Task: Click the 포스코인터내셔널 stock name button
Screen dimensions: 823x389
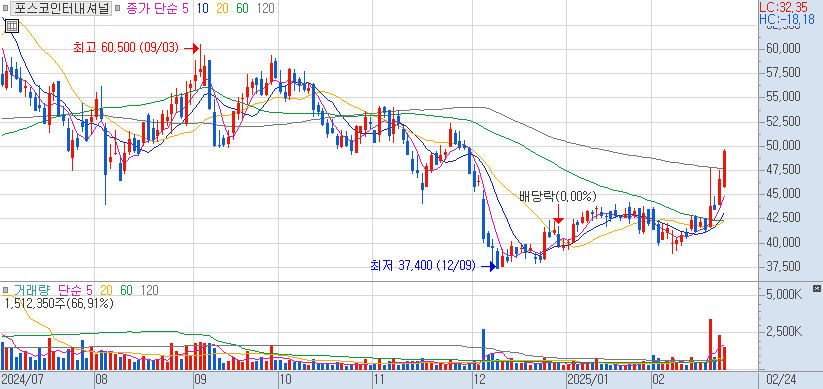Action: click(61, 8)
